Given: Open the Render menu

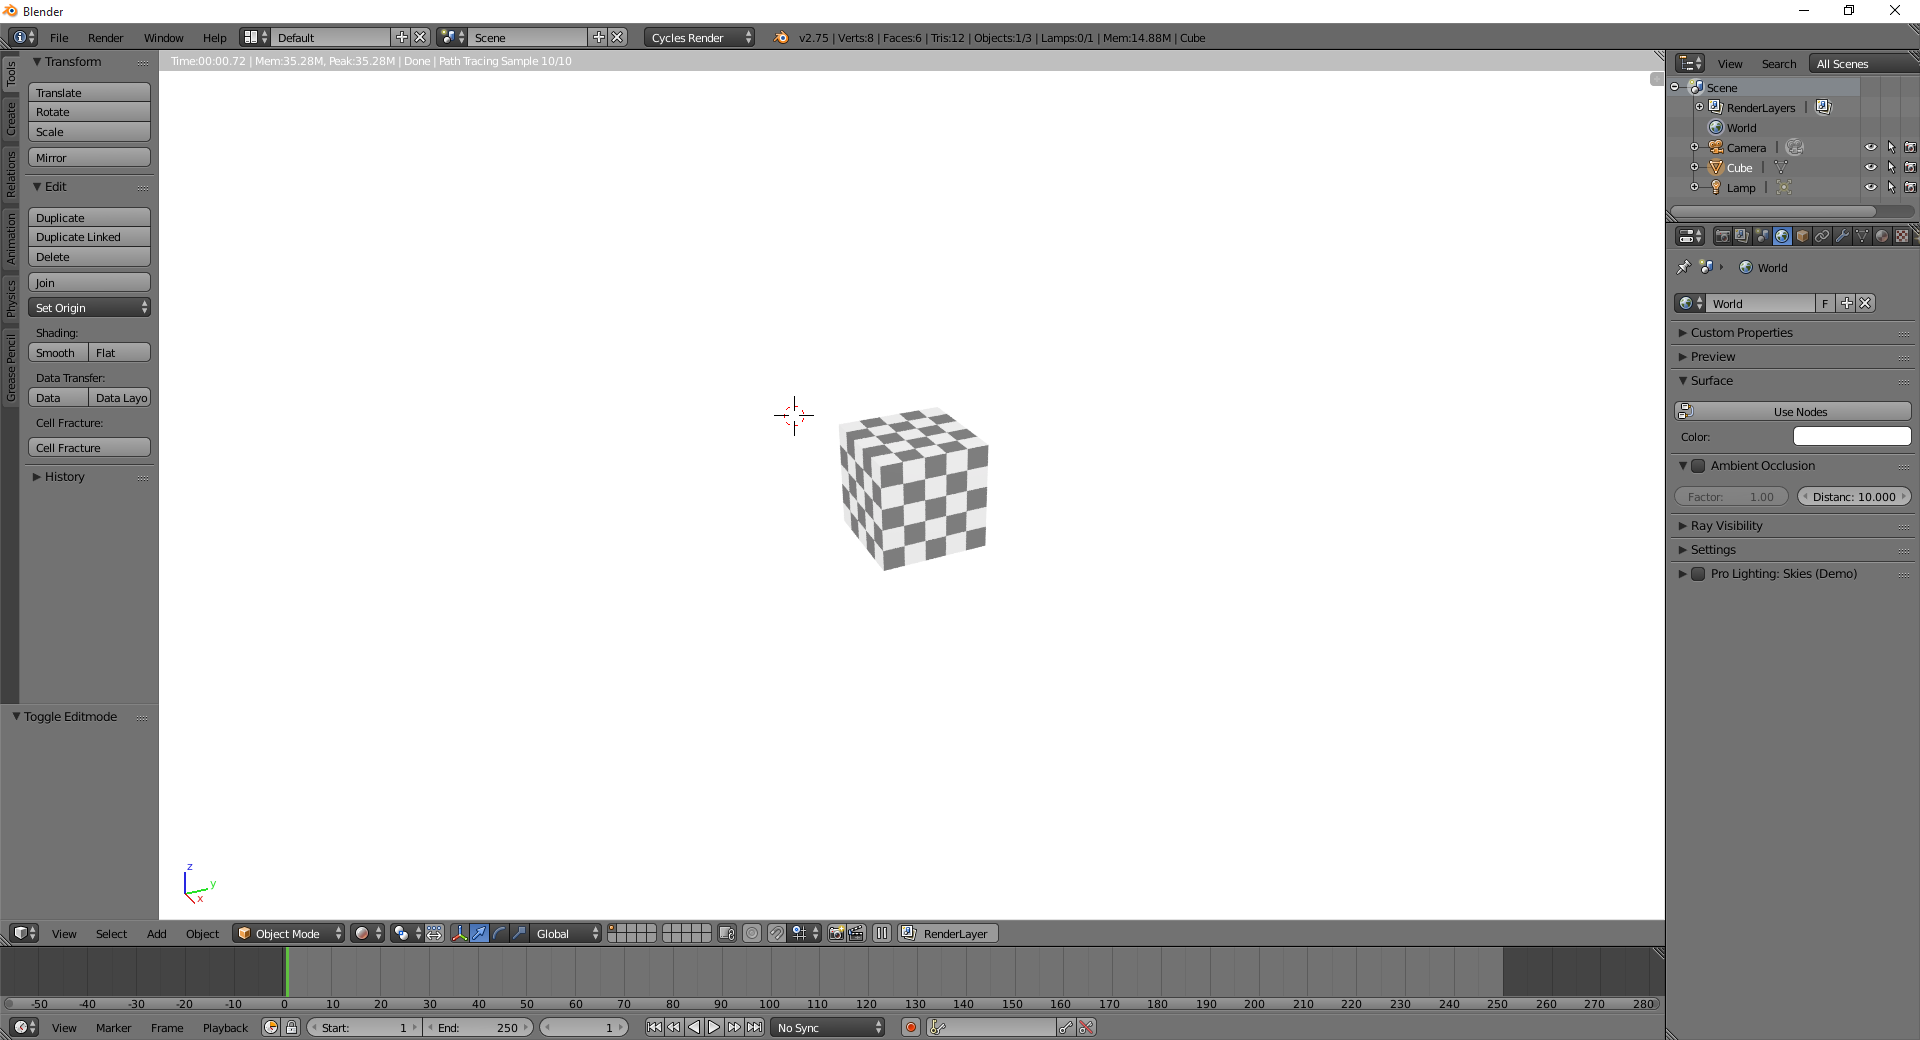Looking at the screenshot, I should [x=105, y=38].
